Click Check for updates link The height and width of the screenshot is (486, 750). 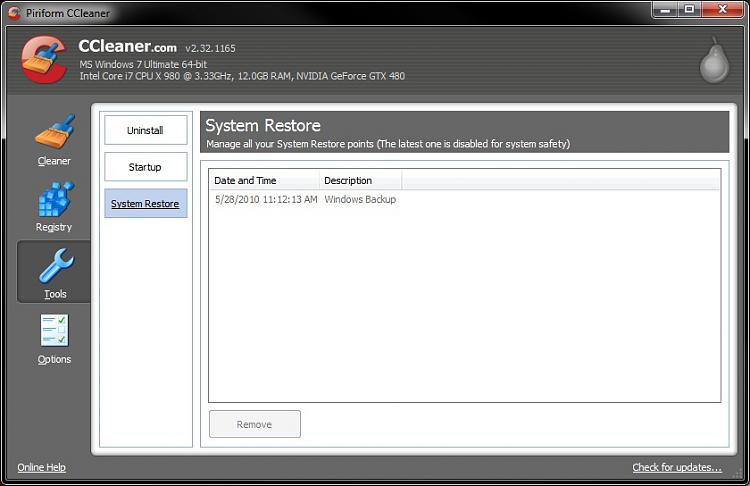point(677,467)
